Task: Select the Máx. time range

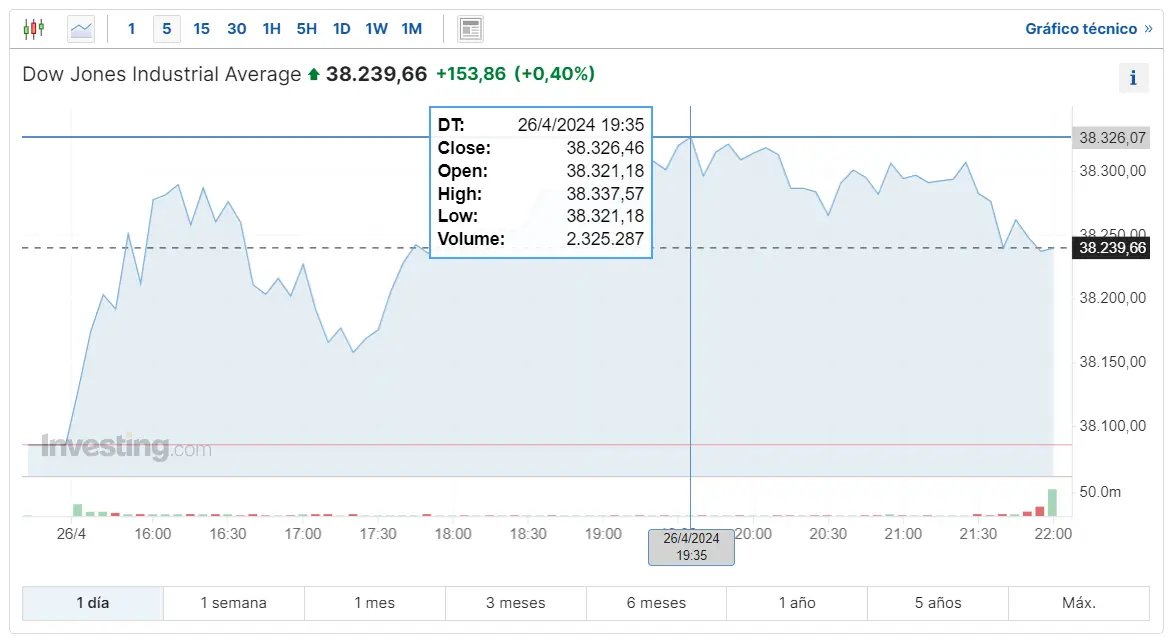Action: [x=1078, y=603]
